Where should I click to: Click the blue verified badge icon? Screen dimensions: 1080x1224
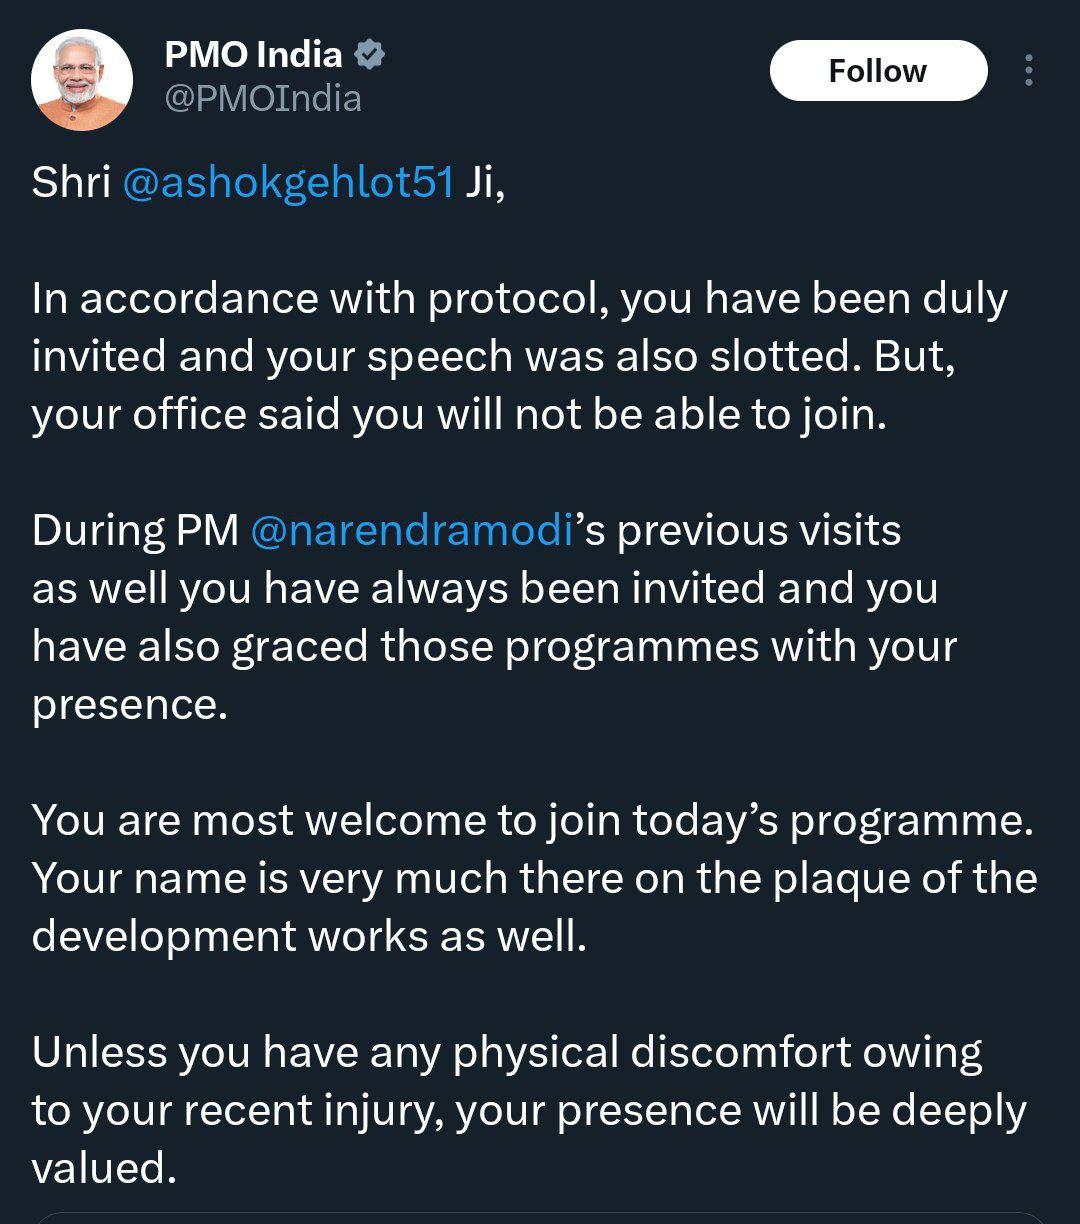pyautogui.click(x=370, y=55)
